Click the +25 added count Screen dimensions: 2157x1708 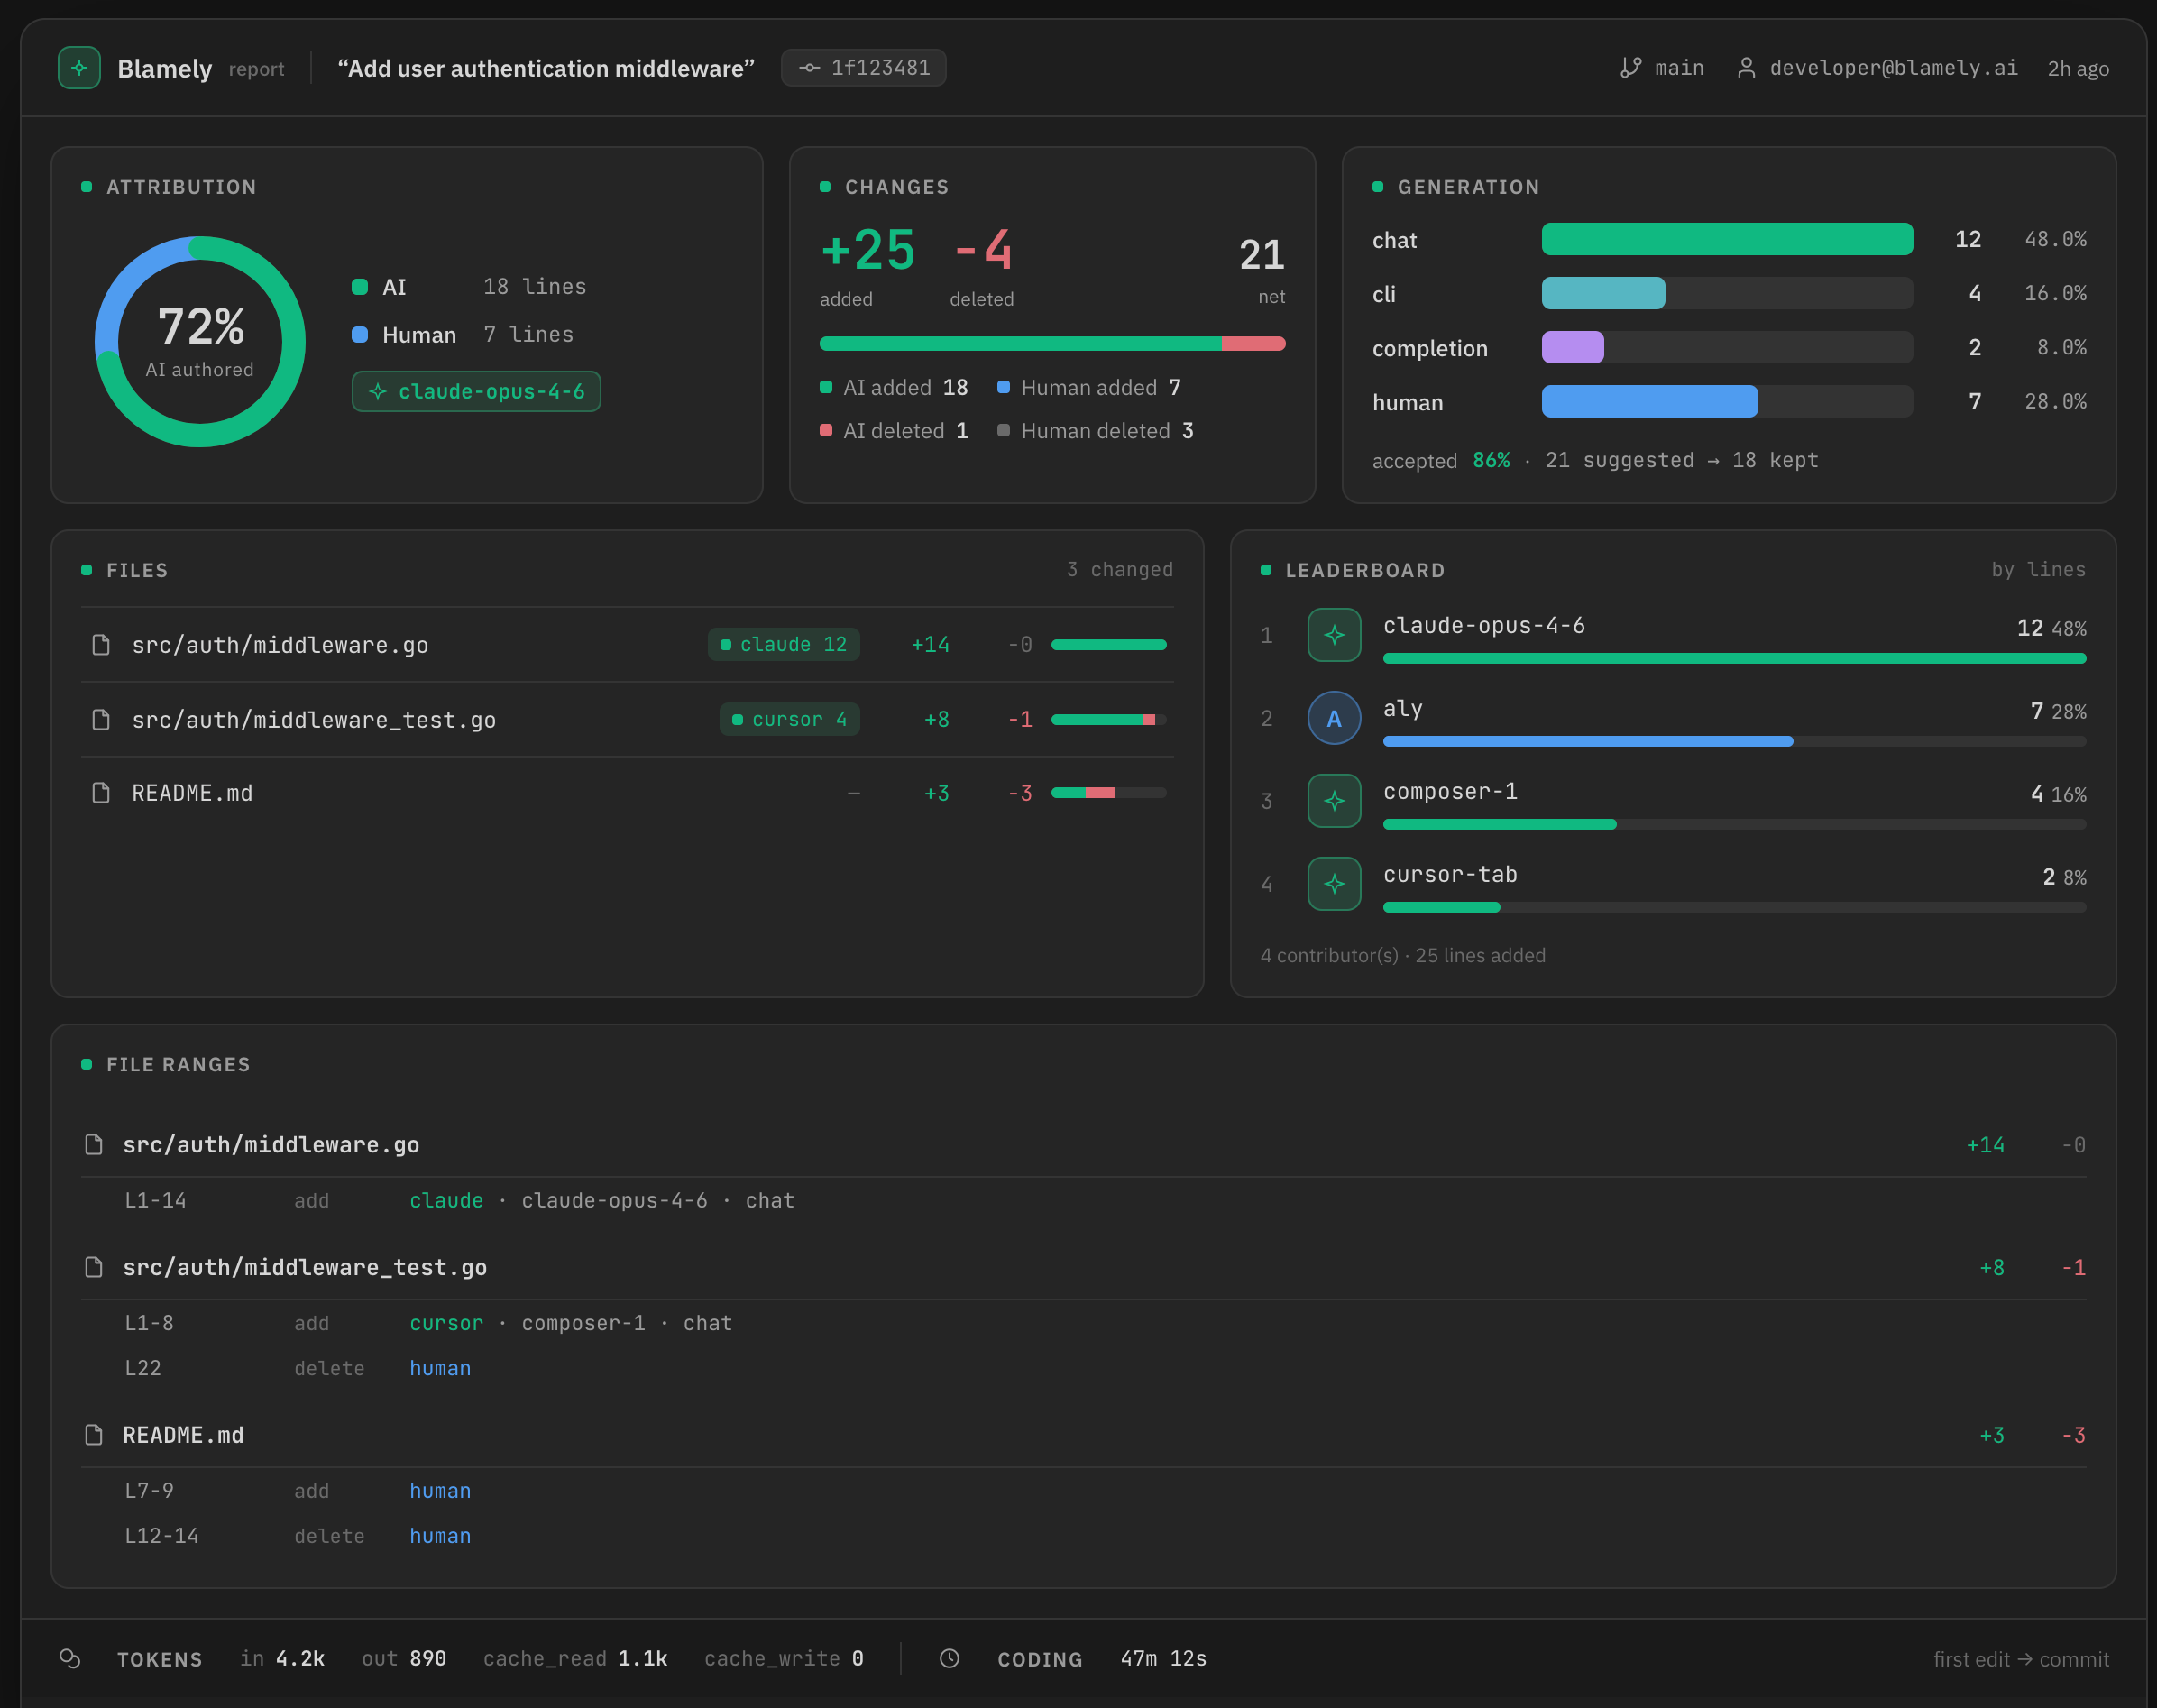pyautogui.click(x=867, y=250)
